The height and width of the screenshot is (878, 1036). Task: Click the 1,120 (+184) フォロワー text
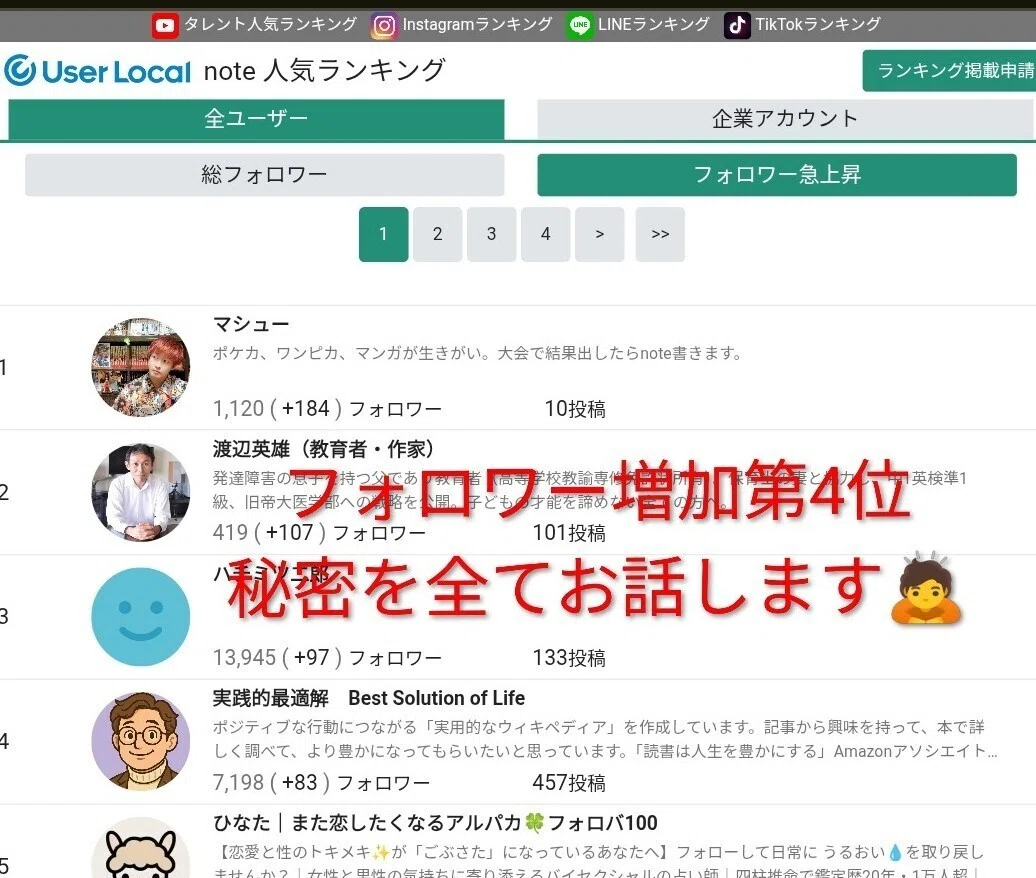point(327,409)
